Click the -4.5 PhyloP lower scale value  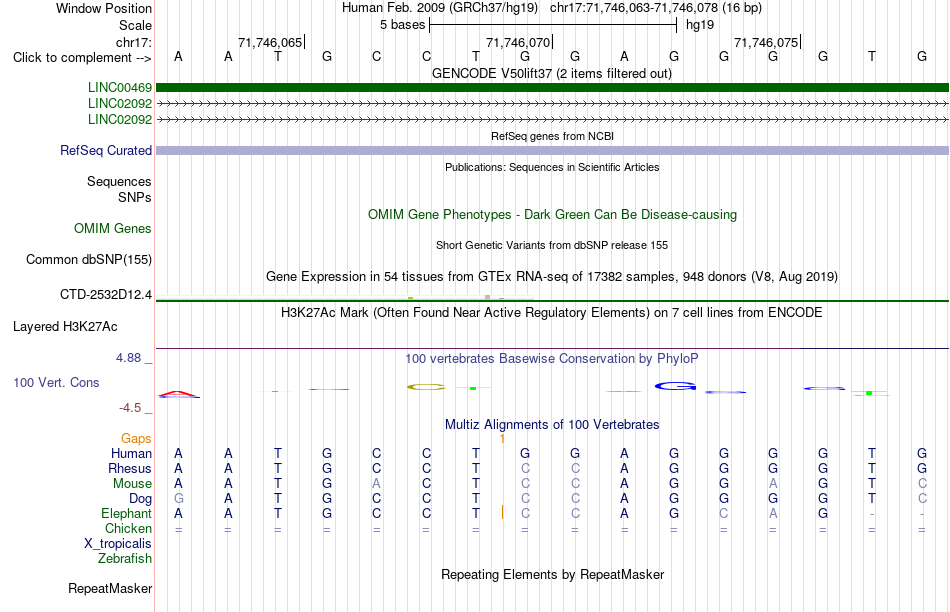coord(130,408)
